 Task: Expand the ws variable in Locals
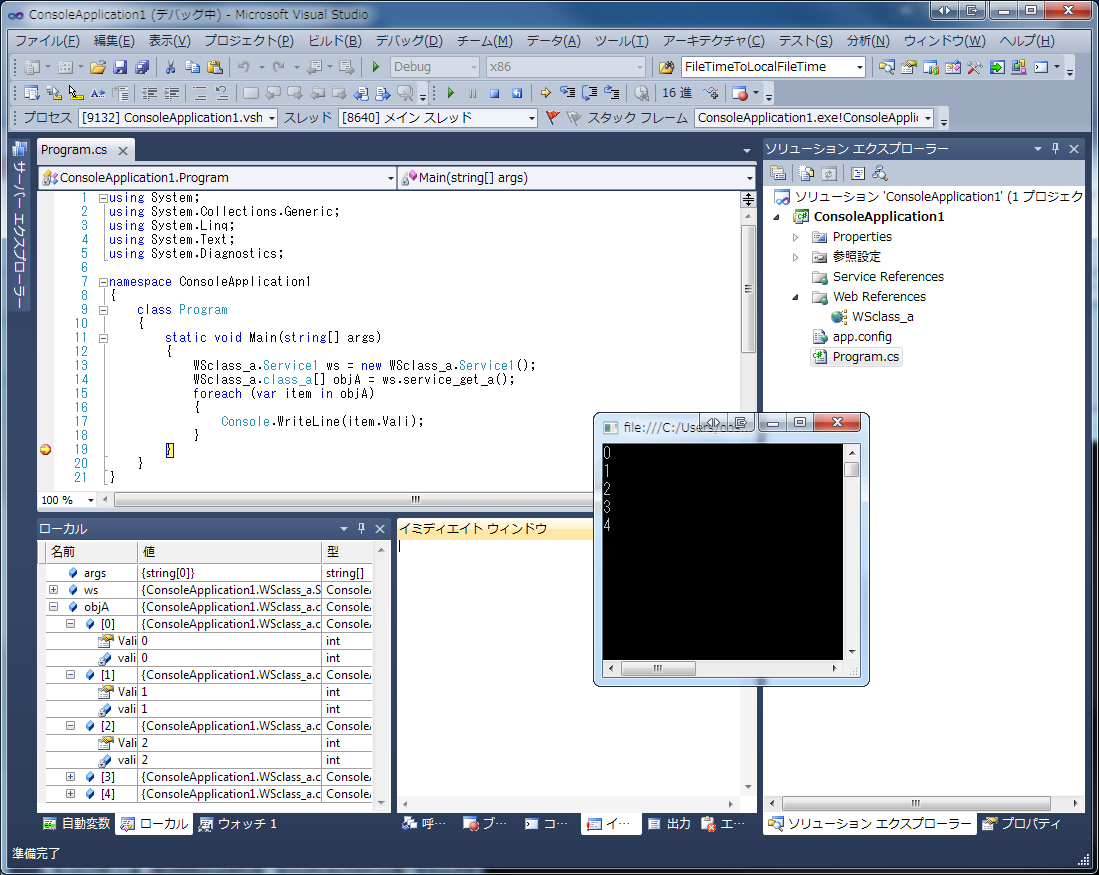(53, 590)
